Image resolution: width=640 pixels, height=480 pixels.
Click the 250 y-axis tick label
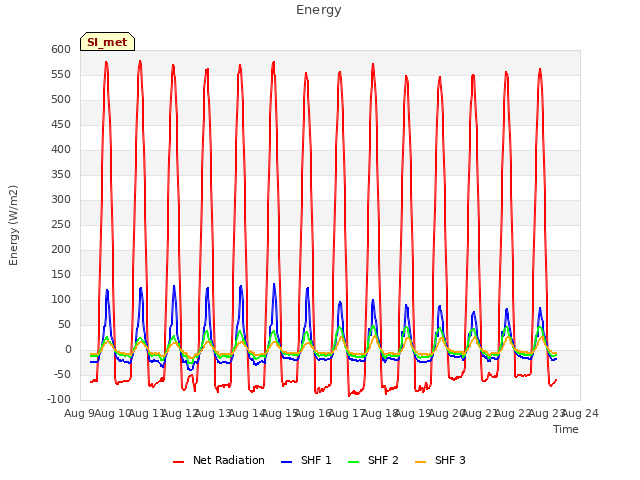(61, 224)
